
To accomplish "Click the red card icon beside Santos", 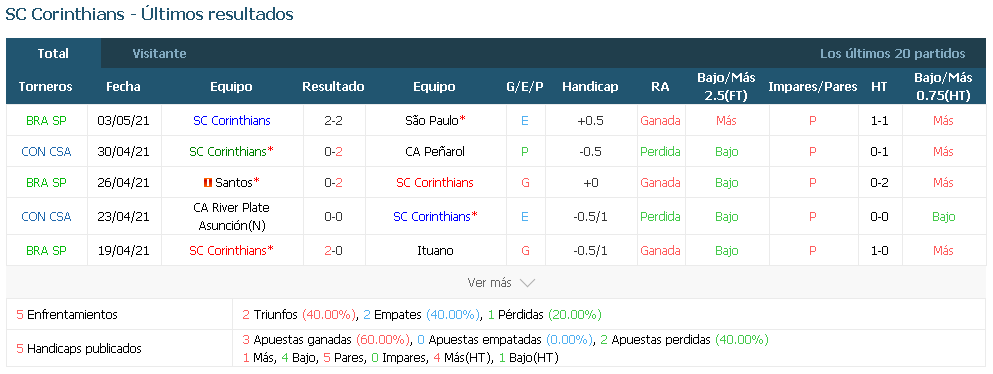I will click(x=207, y=183).
